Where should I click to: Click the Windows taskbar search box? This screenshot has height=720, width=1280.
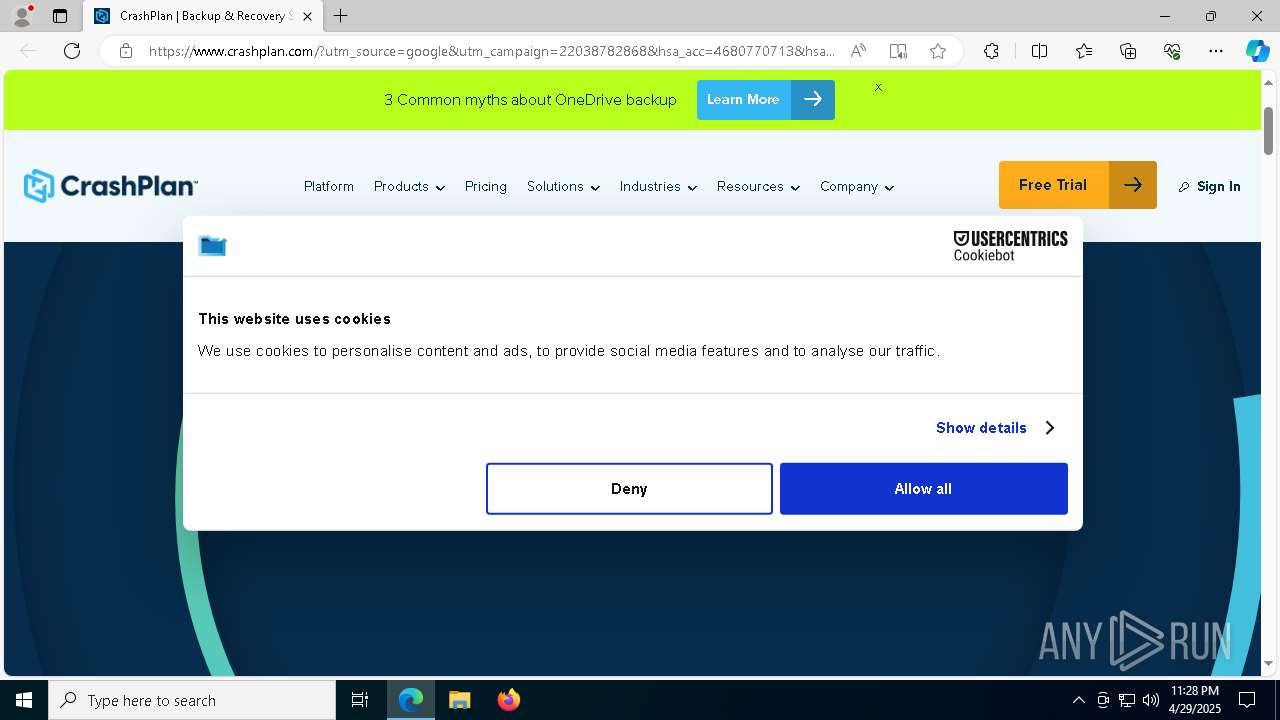click(192, 700)
